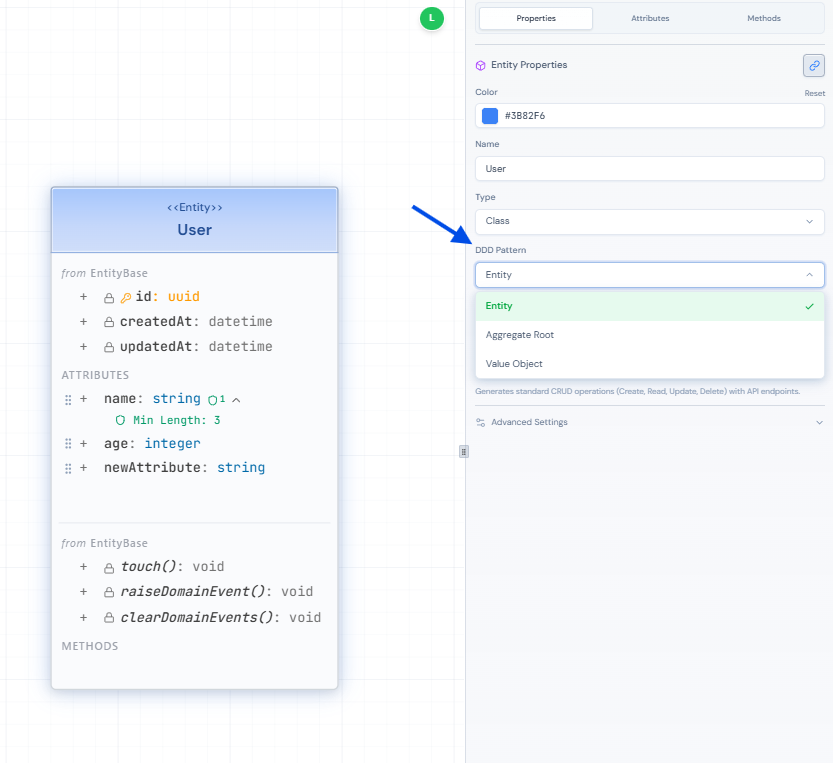Click the blue #3B82F6 color swatch

[490, 116]
